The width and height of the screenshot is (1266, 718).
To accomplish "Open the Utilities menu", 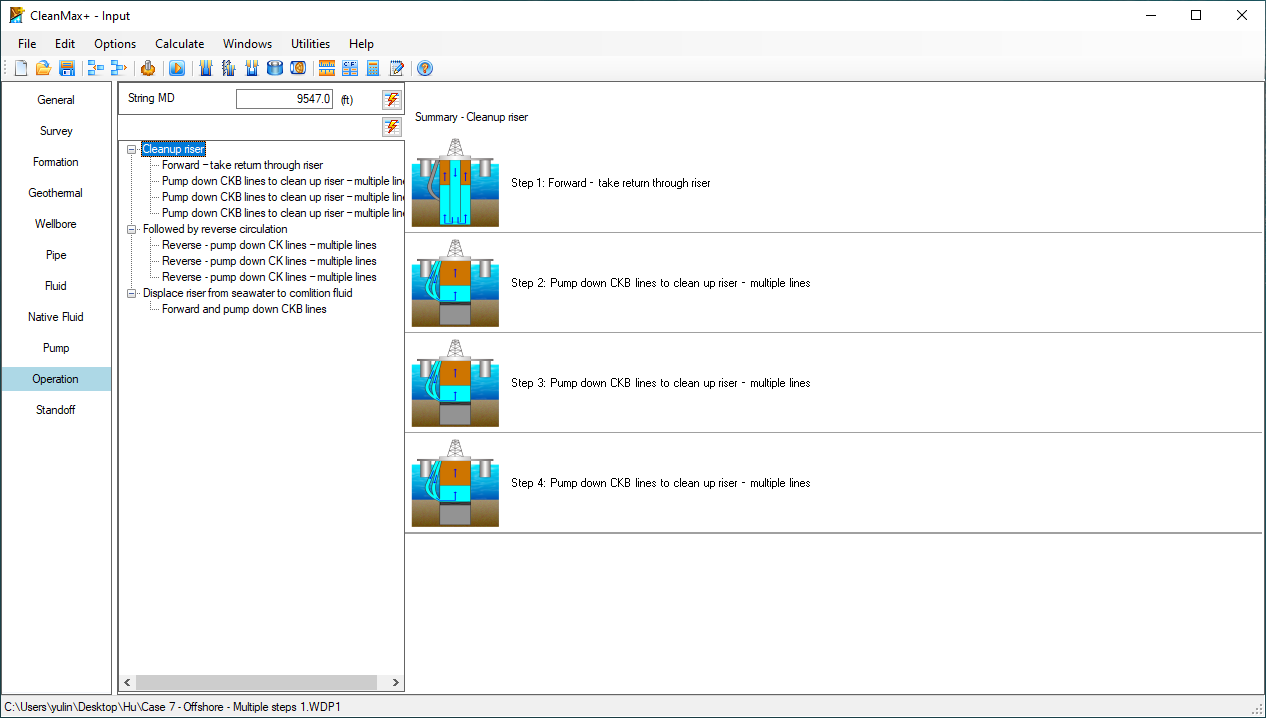I will click(310, 44).
